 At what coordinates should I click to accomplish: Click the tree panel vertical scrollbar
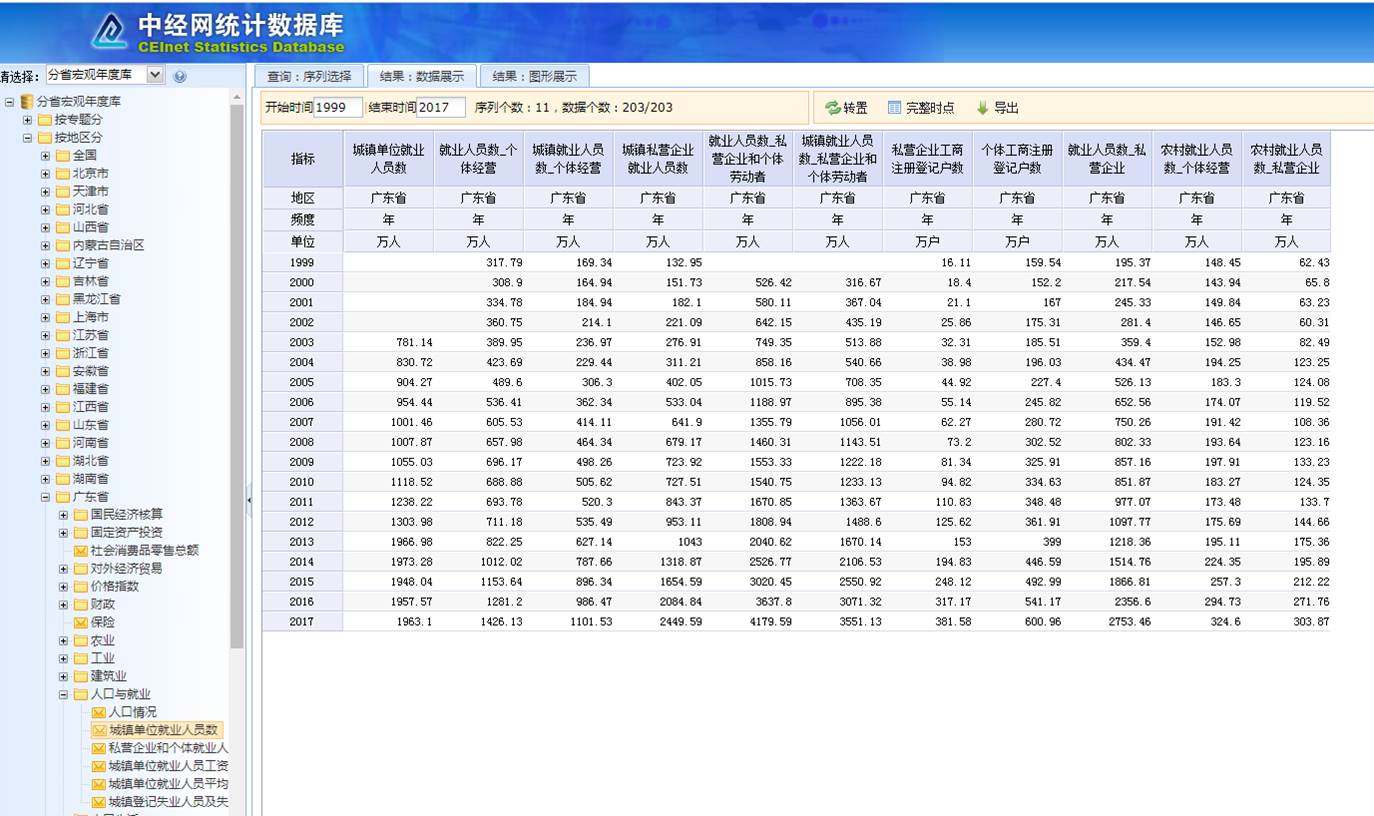tap(237, 375)
